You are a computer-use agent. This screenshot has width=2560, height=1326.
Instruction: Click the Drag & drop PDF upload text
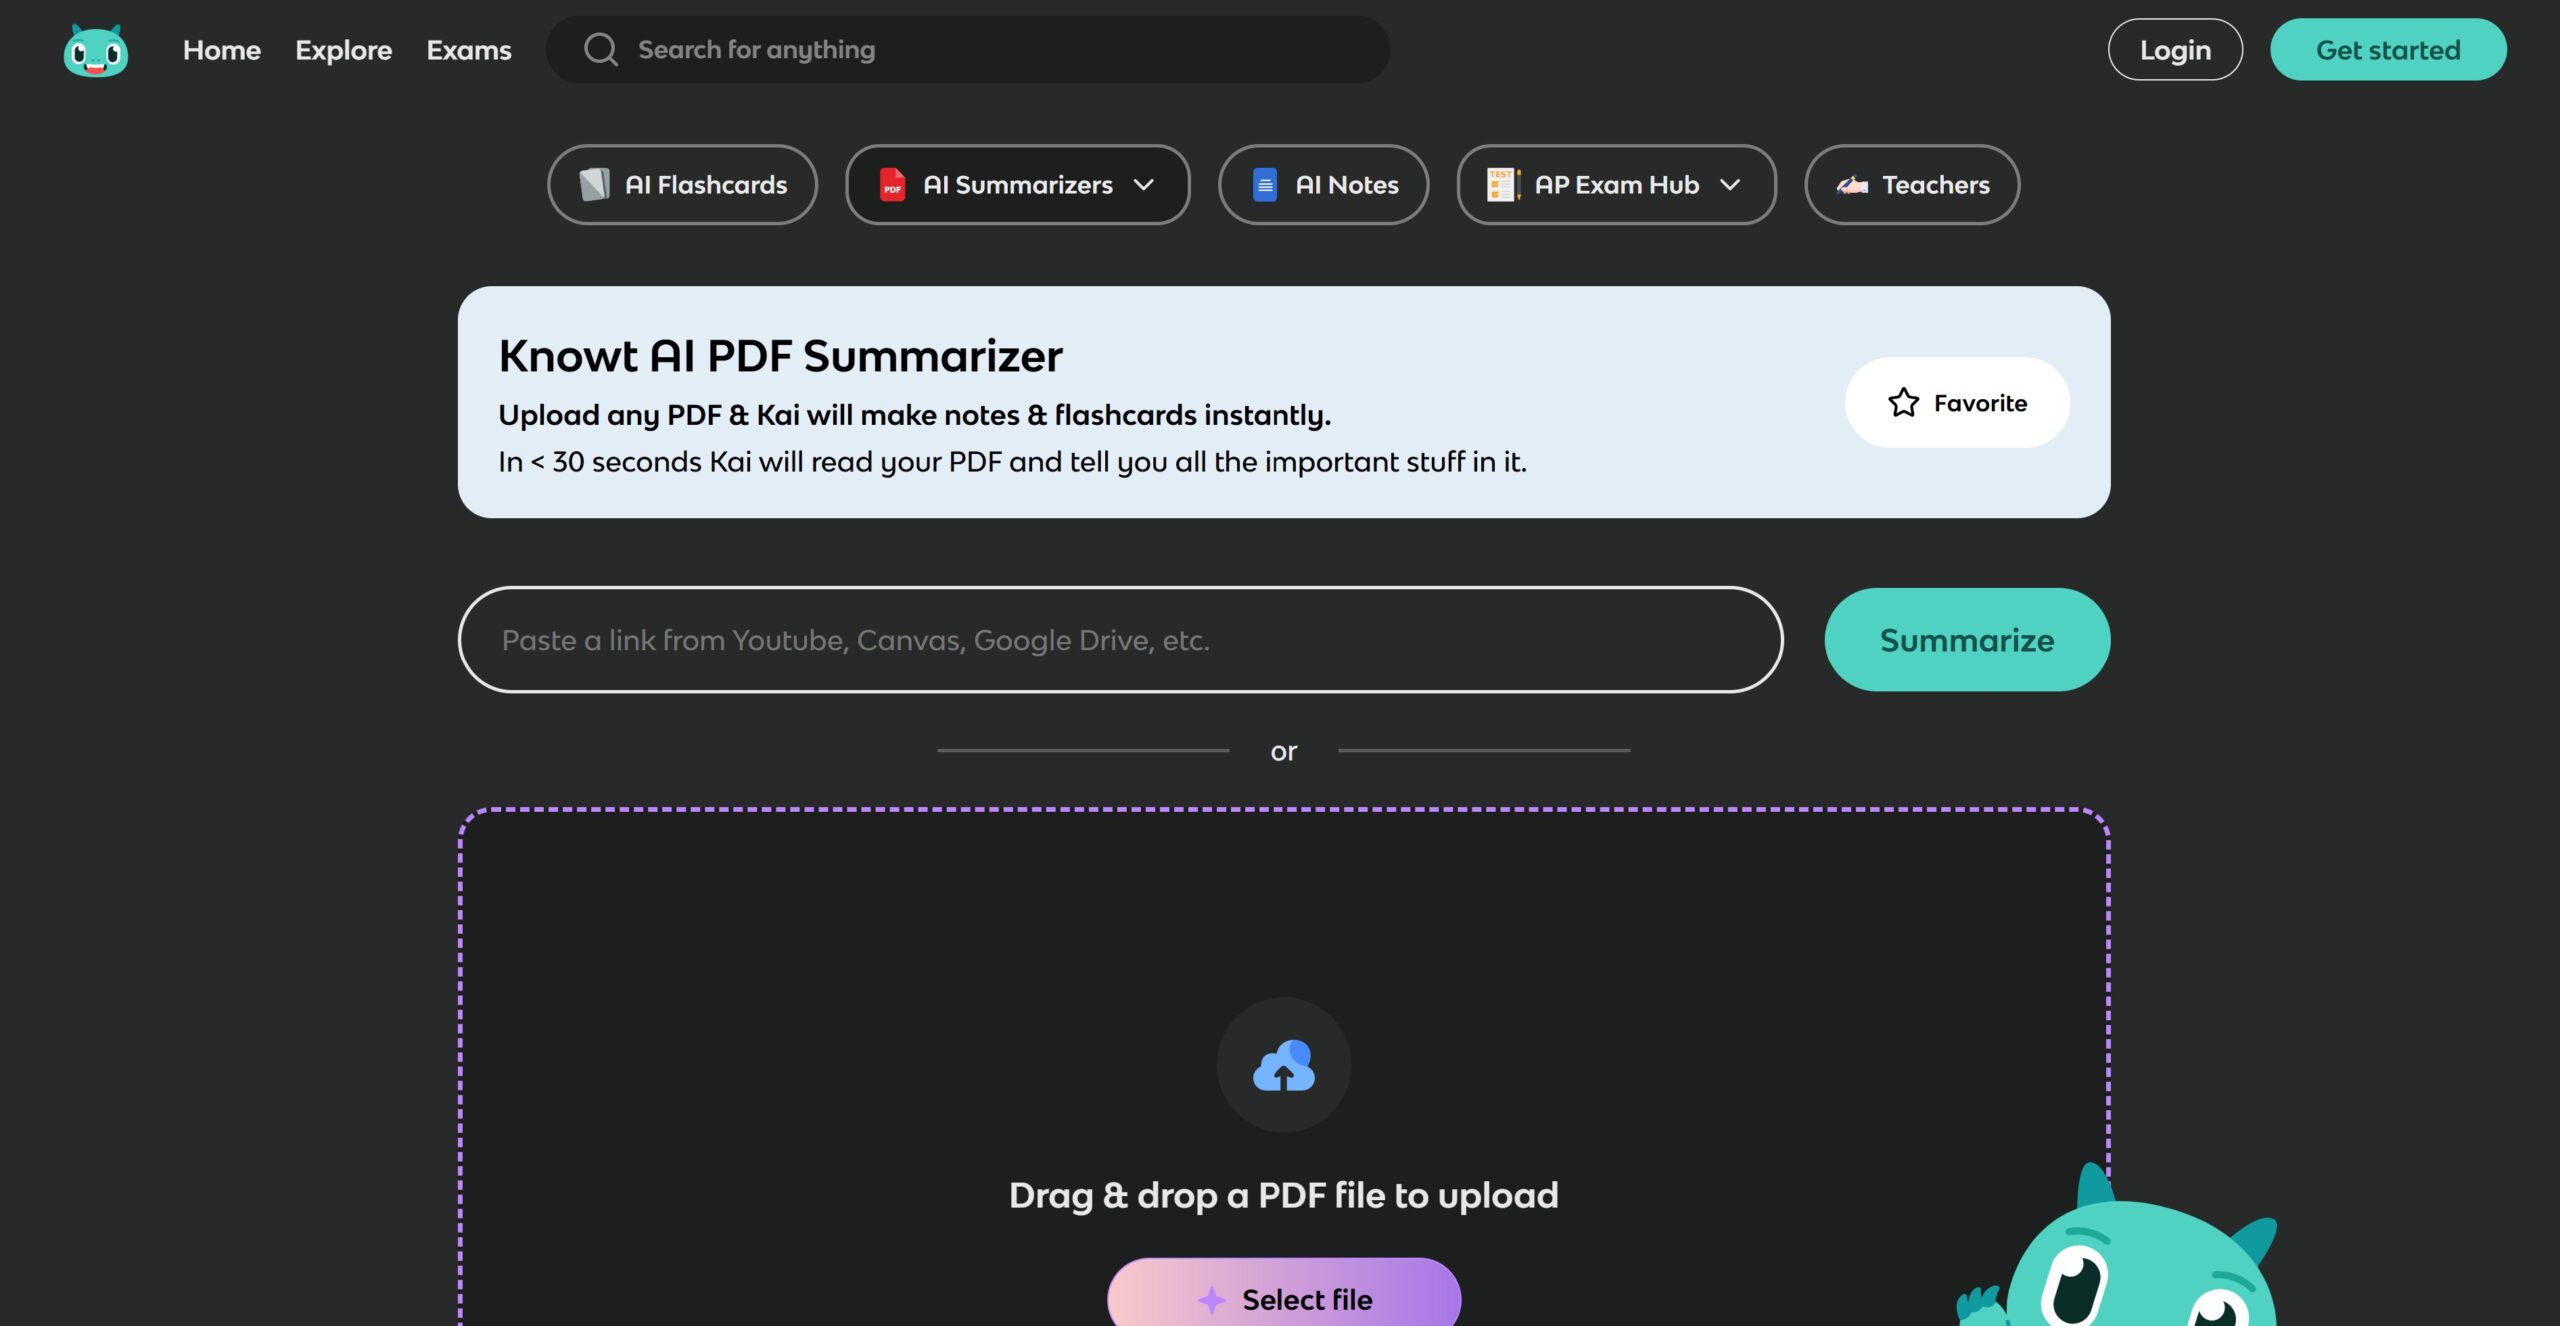tap(1284, 1195)
